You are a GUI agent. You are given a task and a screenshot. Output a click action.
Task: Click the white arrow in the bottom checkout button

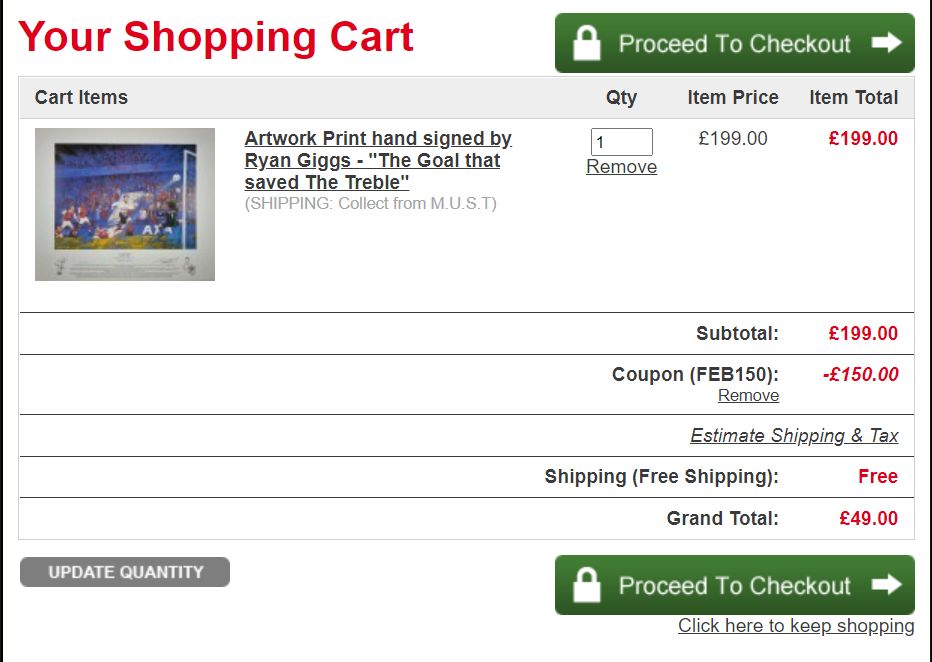(886, 585)
